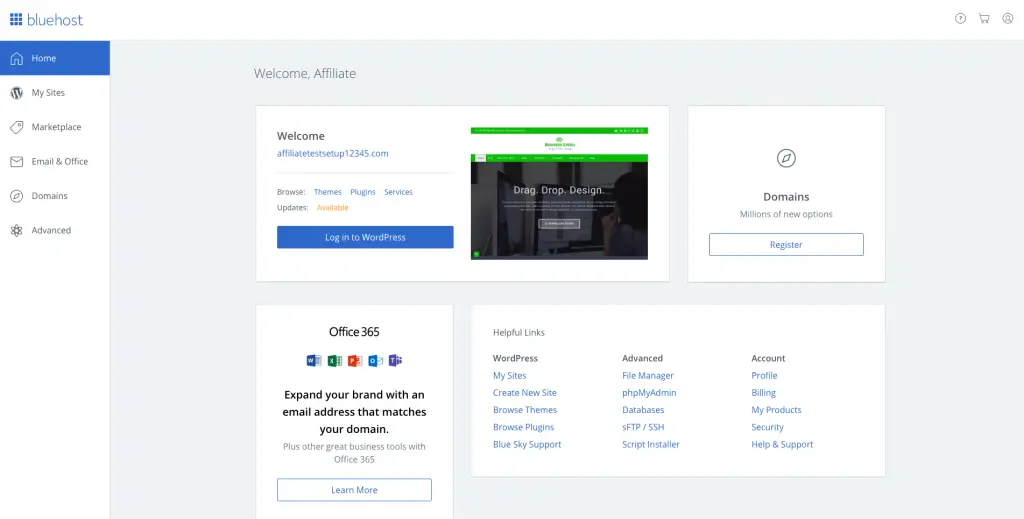Click the Available updates link
1024x519 pixels.
point(332,208)
